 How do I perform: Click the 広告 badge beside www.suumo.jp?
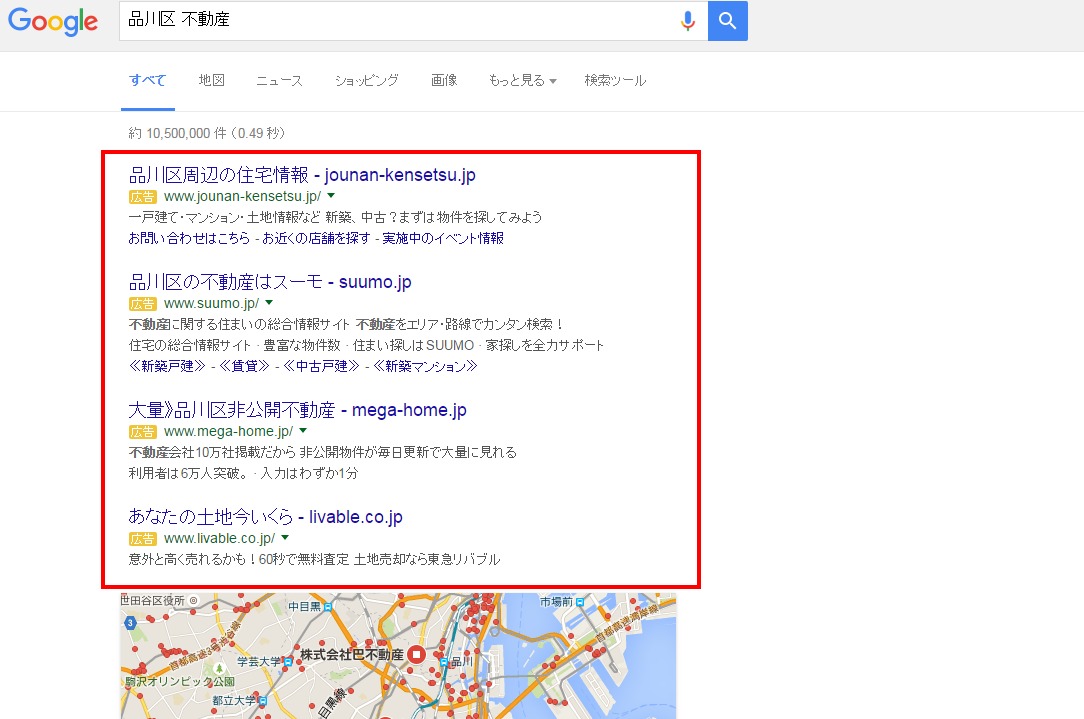(x=142, y=304)
